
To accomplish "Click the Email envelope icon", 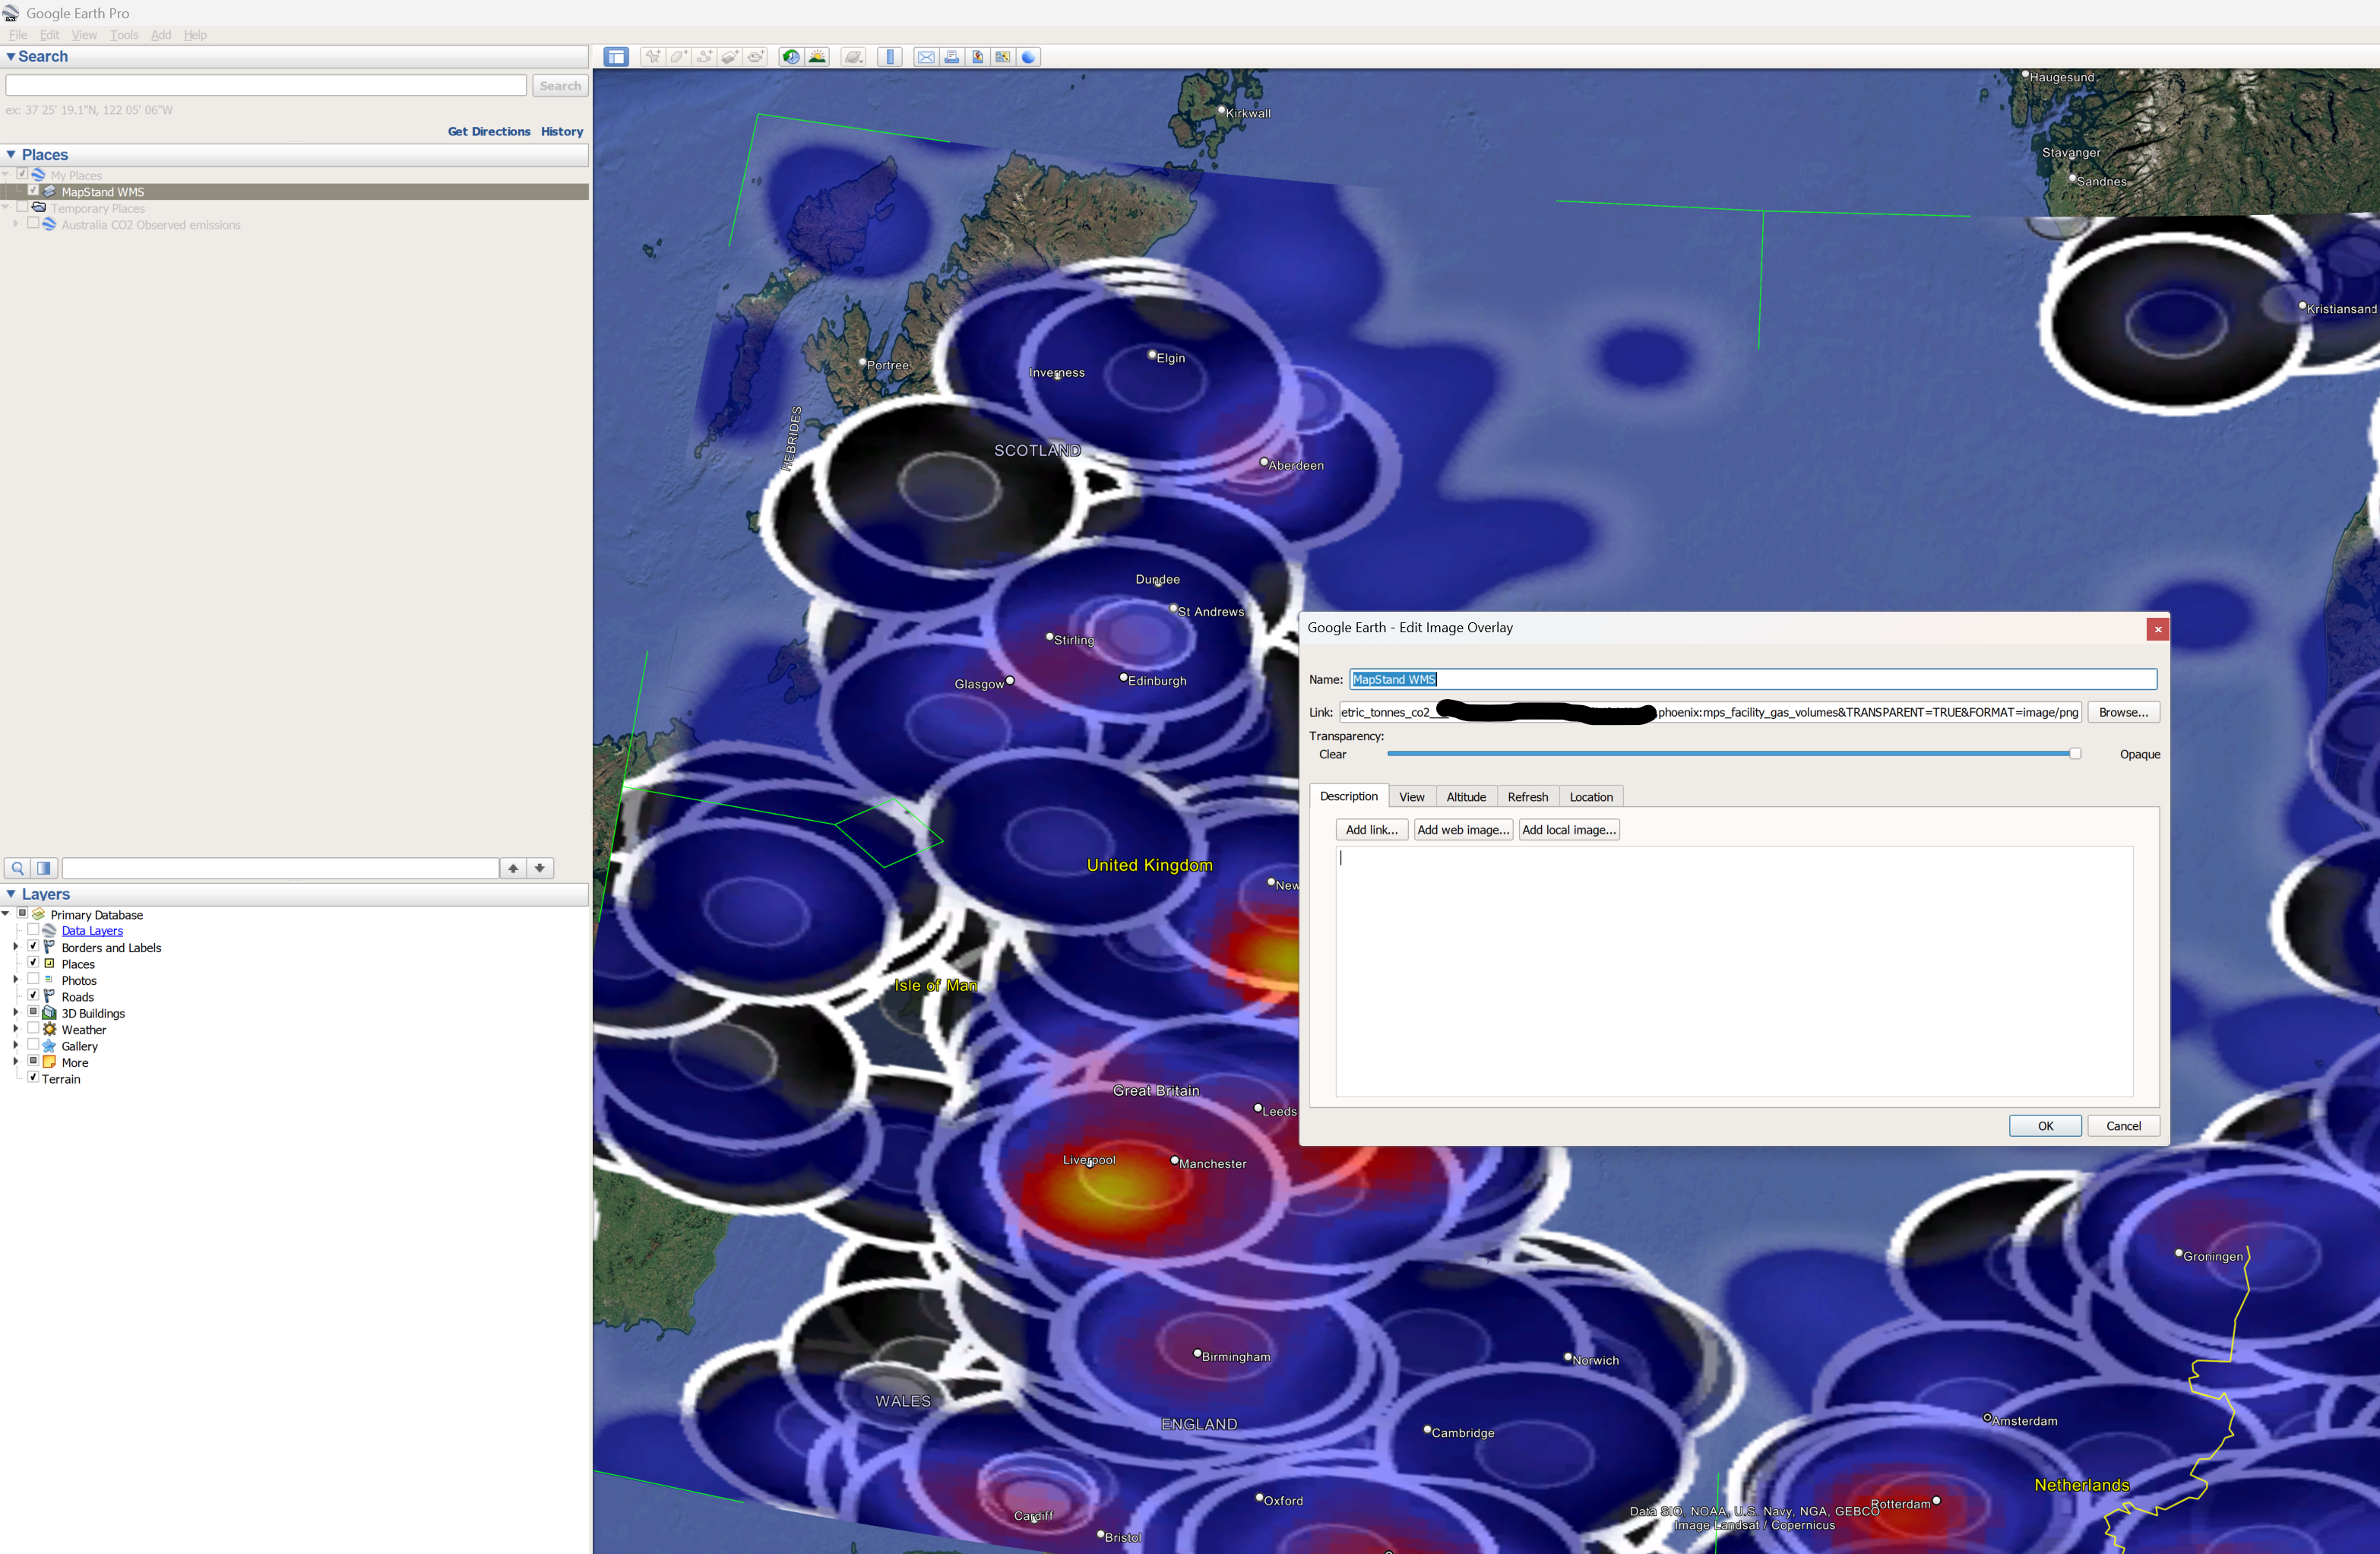I will [x=926, y=57].
